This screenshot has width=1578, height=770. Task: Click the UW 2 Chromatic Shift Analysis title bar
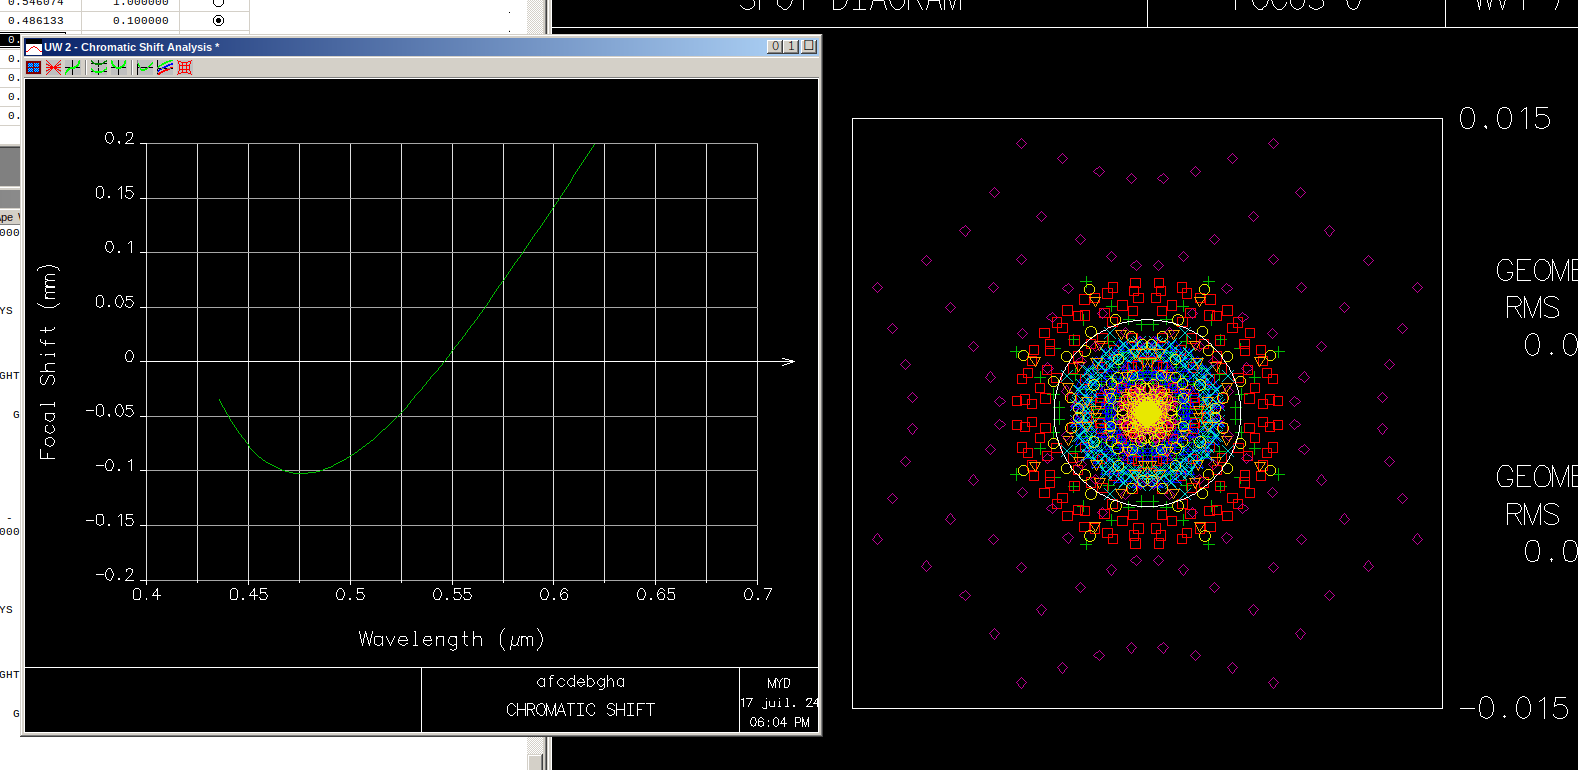(400, 47)
